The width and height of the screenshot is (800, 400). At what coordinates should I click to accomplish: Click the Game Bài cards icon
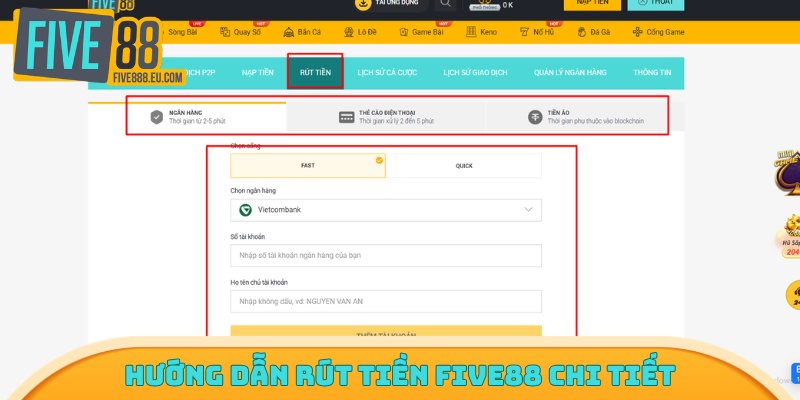[404, 32]
